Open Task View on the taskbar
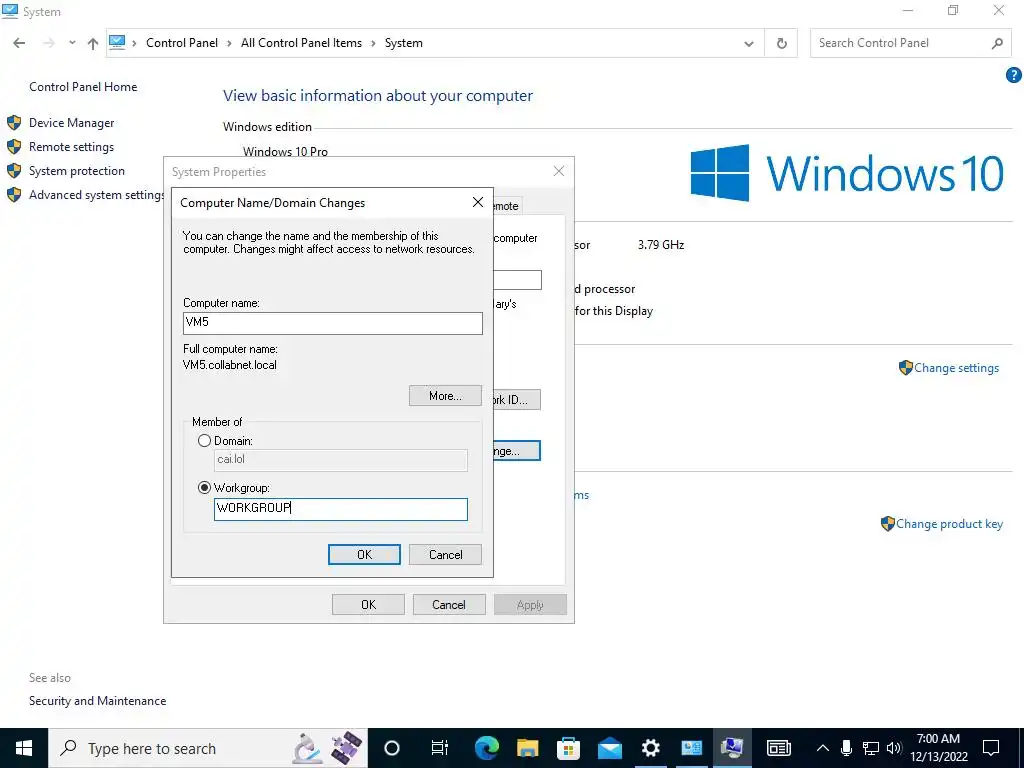The height and width of the screenshot is (768, 1024). [440, 748]
